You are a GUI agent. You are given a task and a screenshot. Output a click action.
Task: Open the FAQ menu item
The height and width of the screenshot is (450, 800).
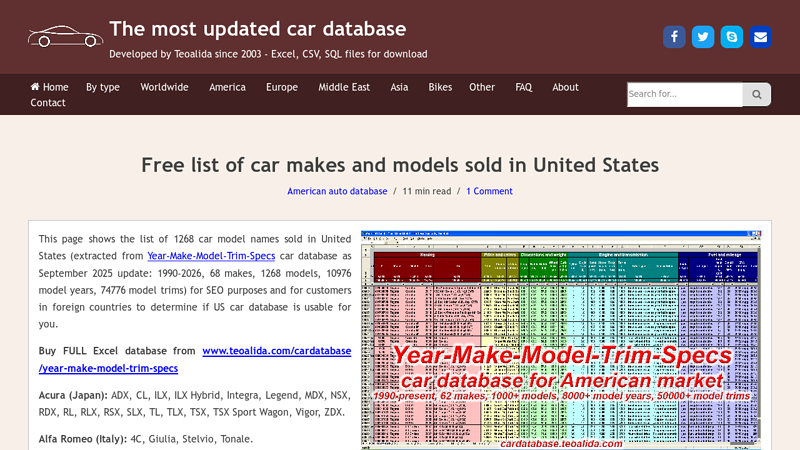point(523,87)
